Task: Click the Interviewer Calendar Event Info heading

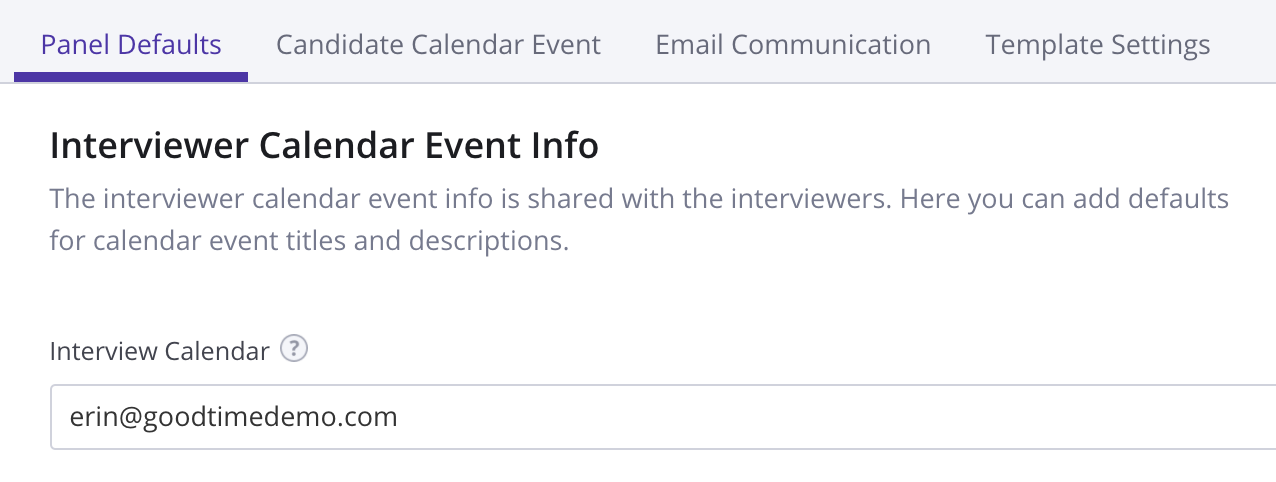Action: tap(324, 146)
